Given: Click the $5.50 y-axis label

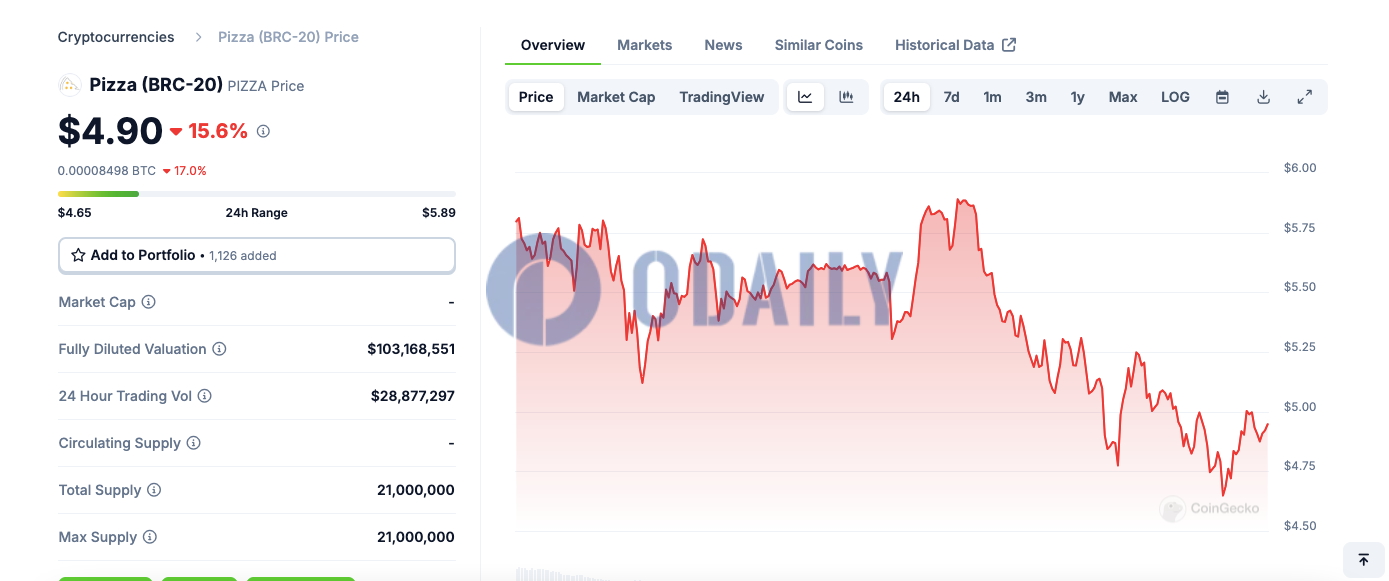Looking at the screenshot, I should (x=1300, y=287).
